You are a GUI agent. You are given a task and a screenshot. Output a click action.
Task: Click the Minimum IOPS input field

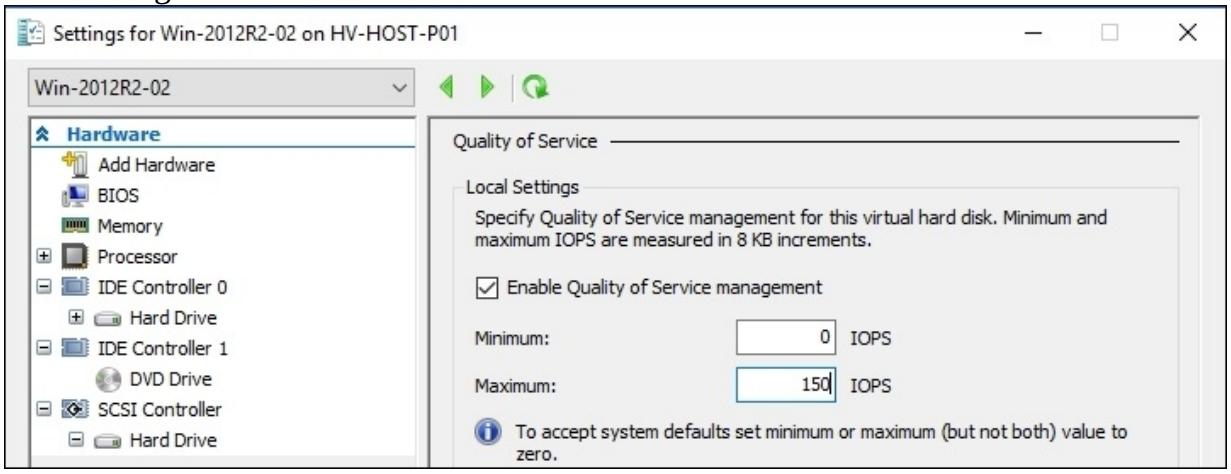click(788, 339)
